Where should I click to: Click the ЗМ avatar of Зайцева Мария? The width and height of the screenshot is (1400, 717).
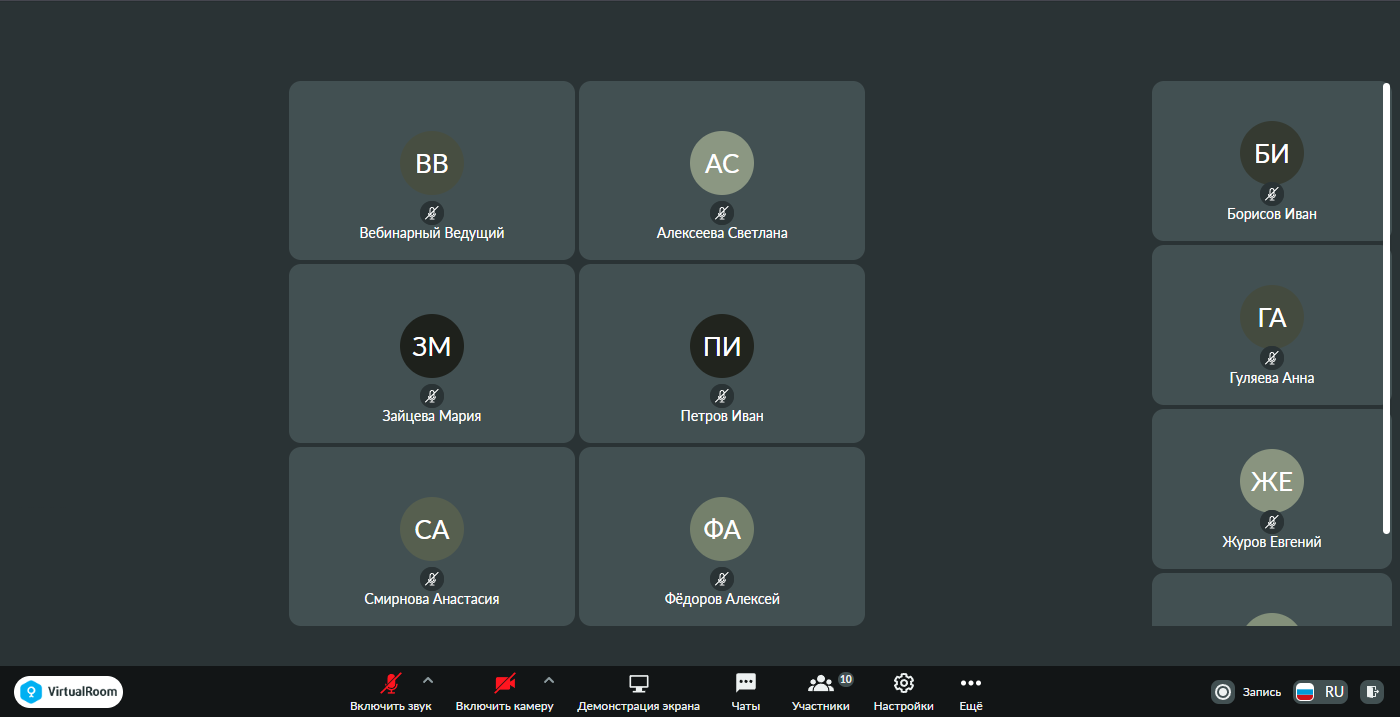pos(432,346)
